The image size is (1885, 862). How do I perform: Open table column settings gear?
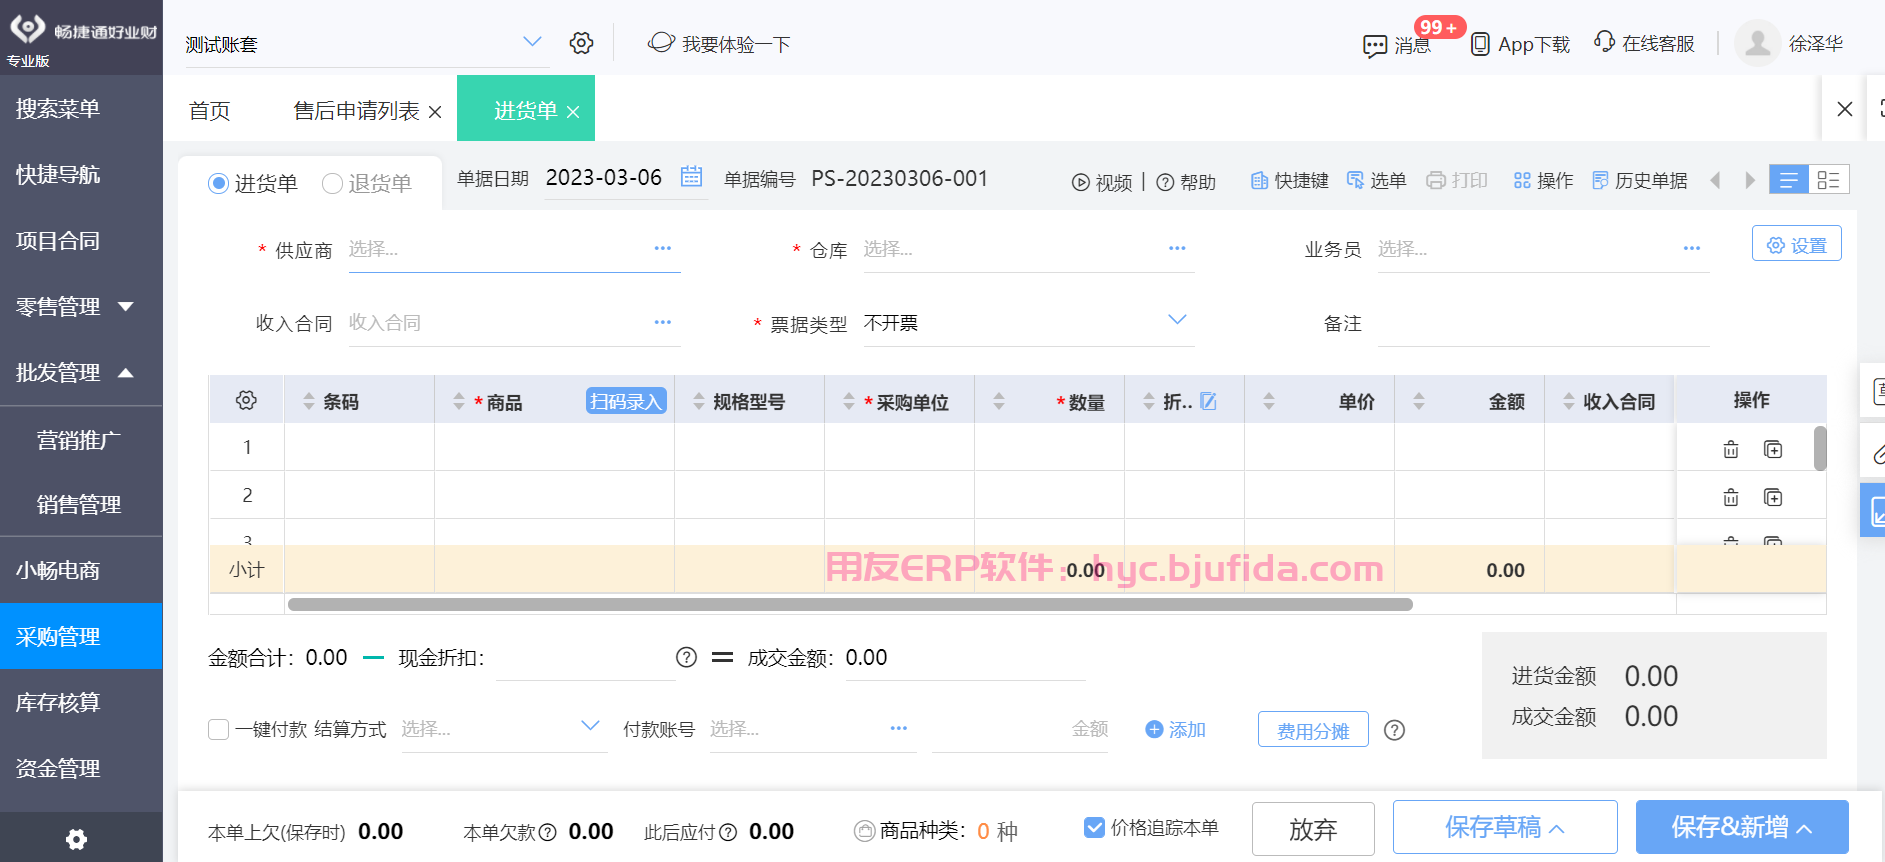click(x=246, y=400)
